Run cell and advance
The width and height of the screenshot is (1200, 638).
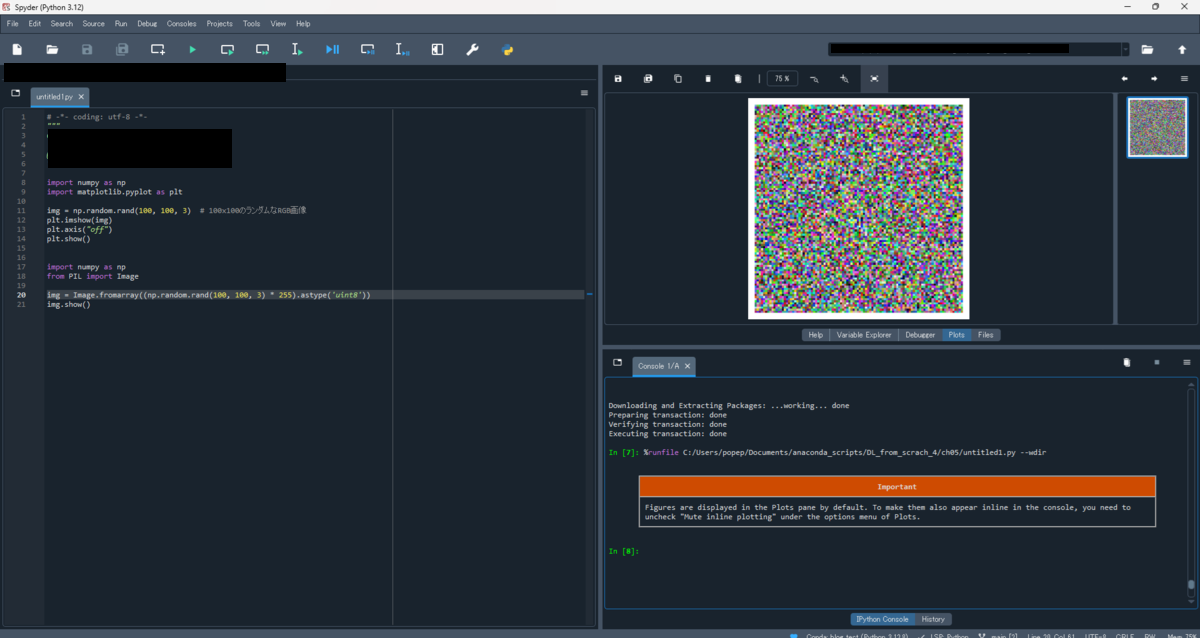pyautogui.click(x=262, y=49)
